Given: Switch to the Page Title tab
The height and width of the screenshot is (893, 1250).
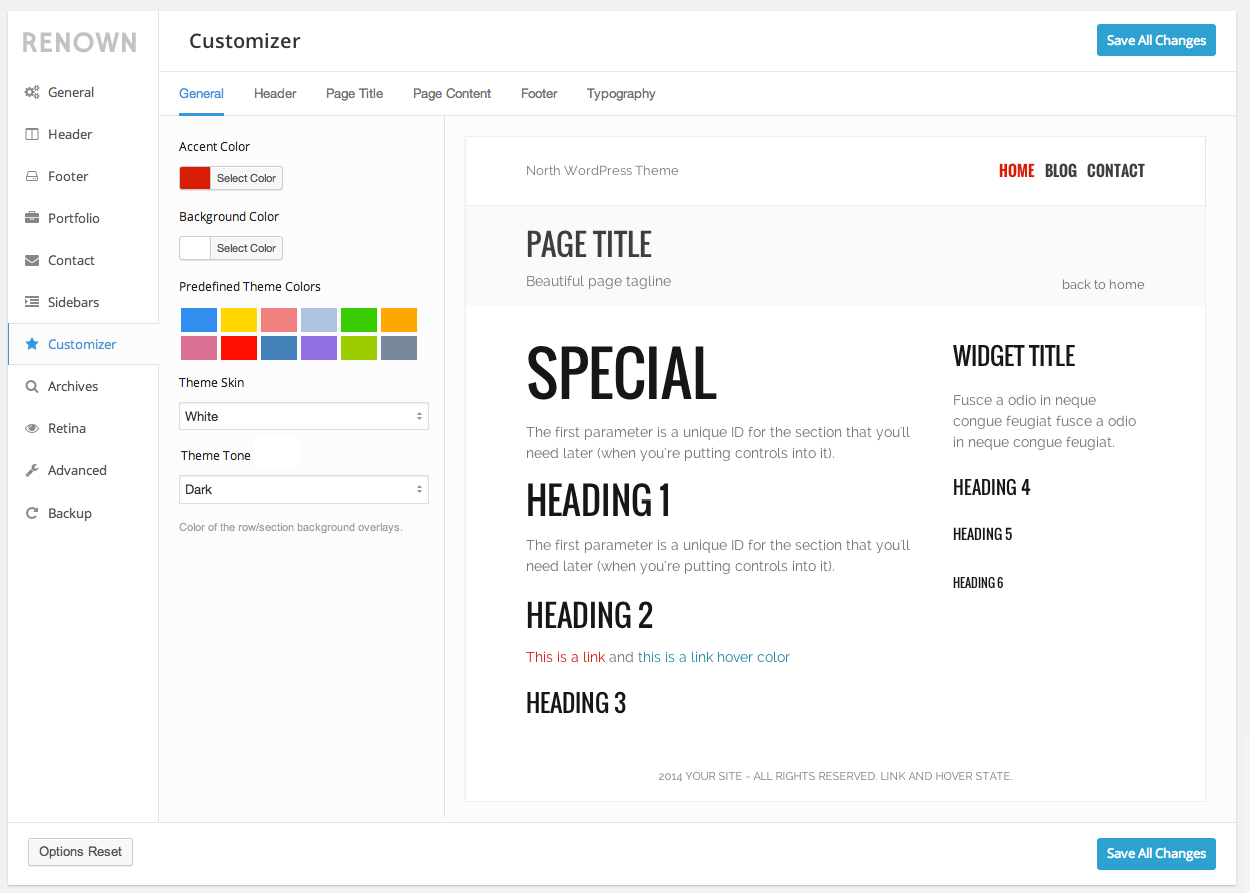Looking at the screenshot, I should 354,93.
